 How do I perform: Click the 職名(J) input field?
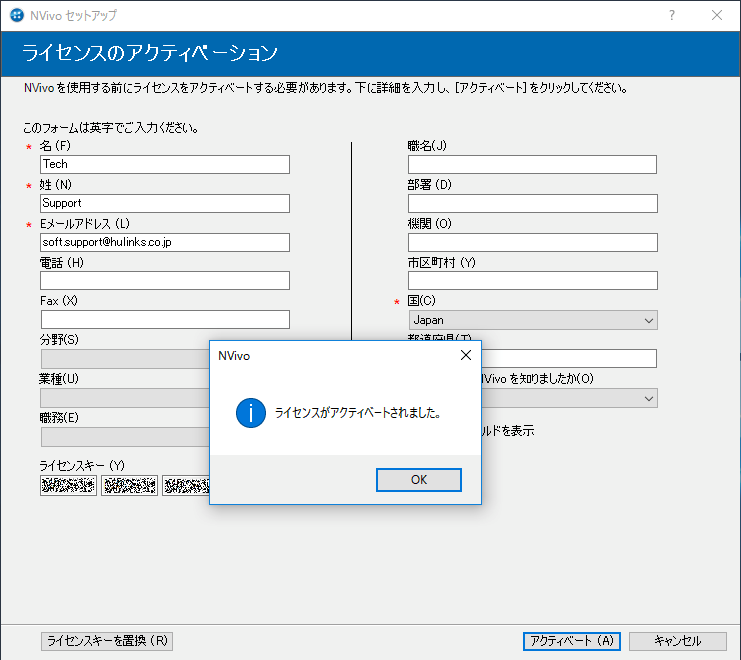point(532,164)
